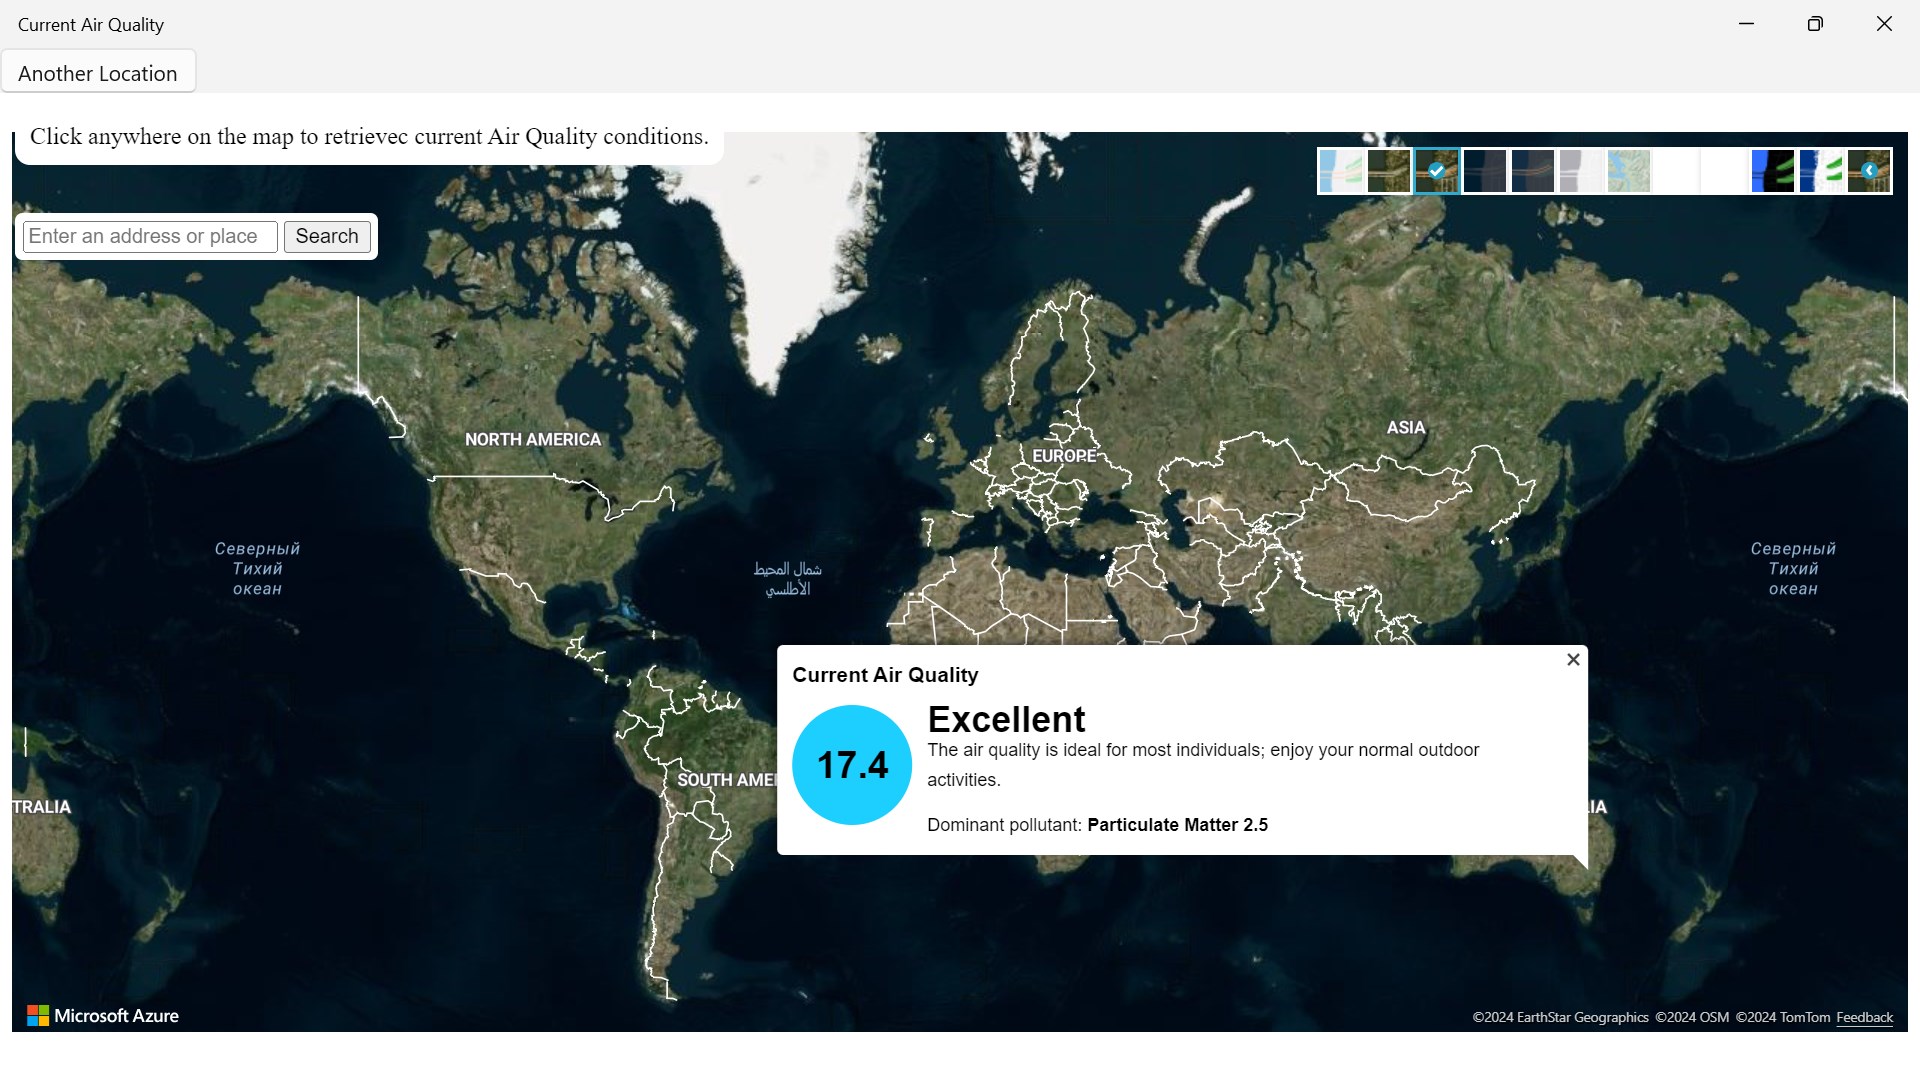Switch to high contrast dark map style
The width and height of the screenshot is (1920, 1080).
(1772, 171)
